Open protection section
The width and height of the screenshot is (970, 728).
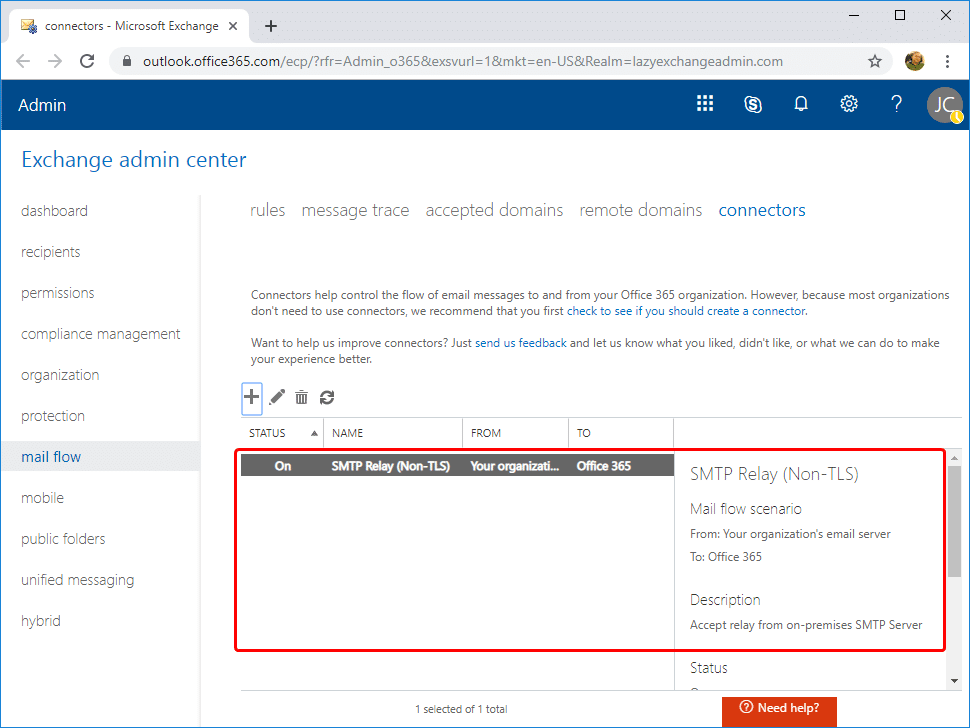(53, 416)
